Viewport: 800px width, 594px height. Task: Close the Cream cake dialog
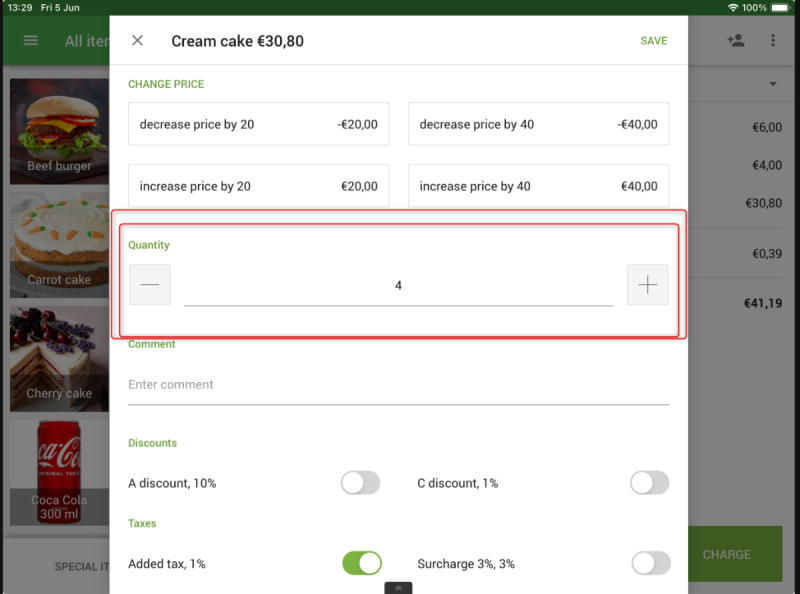coord(137,40)
